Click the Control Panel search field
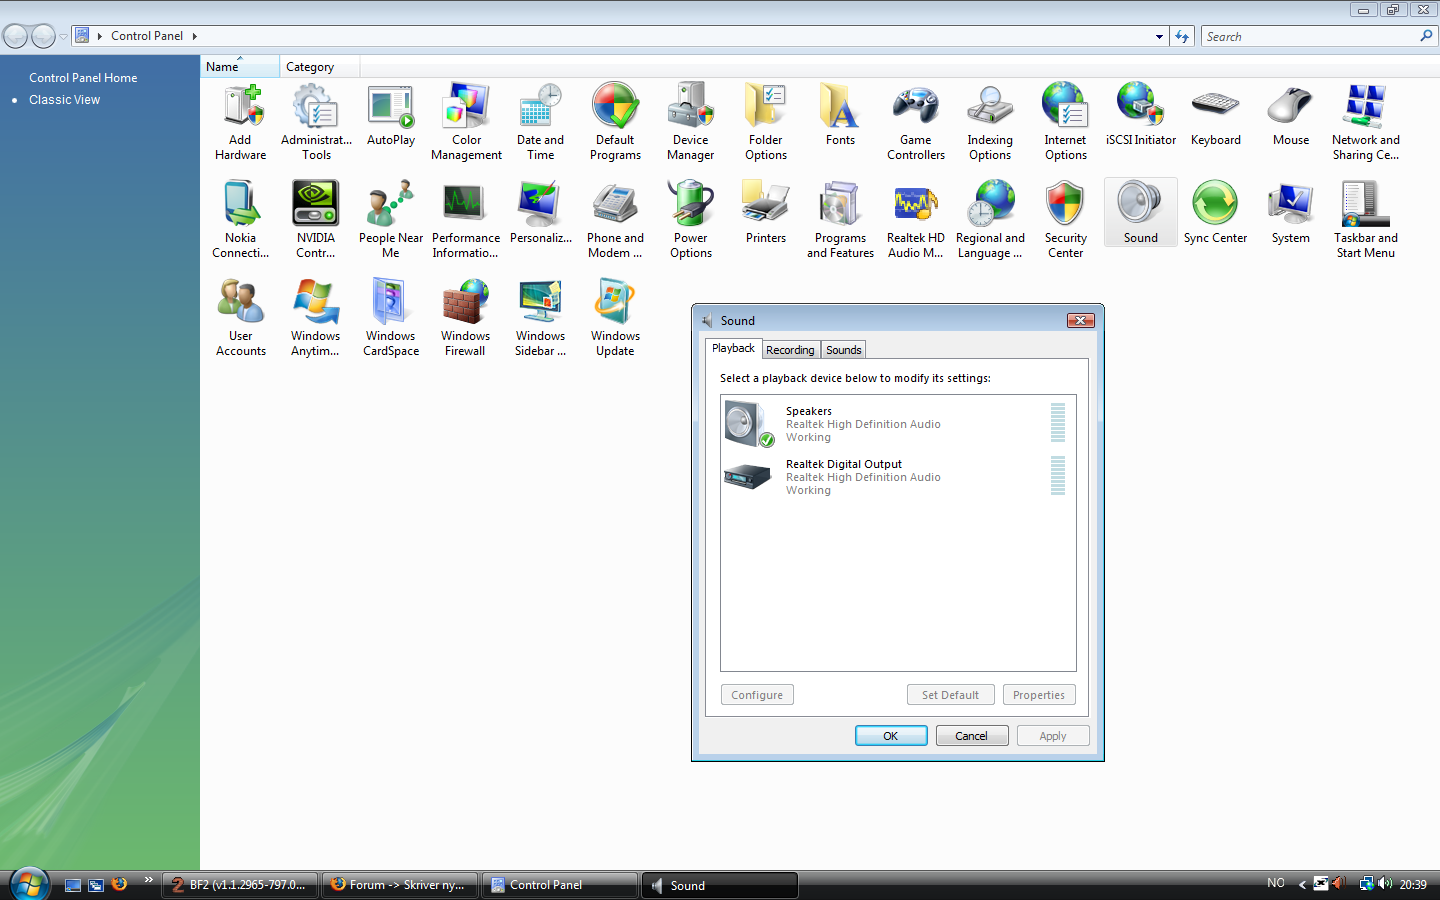The width and height of the screenshot is (1440, 900). (1310, 36)
